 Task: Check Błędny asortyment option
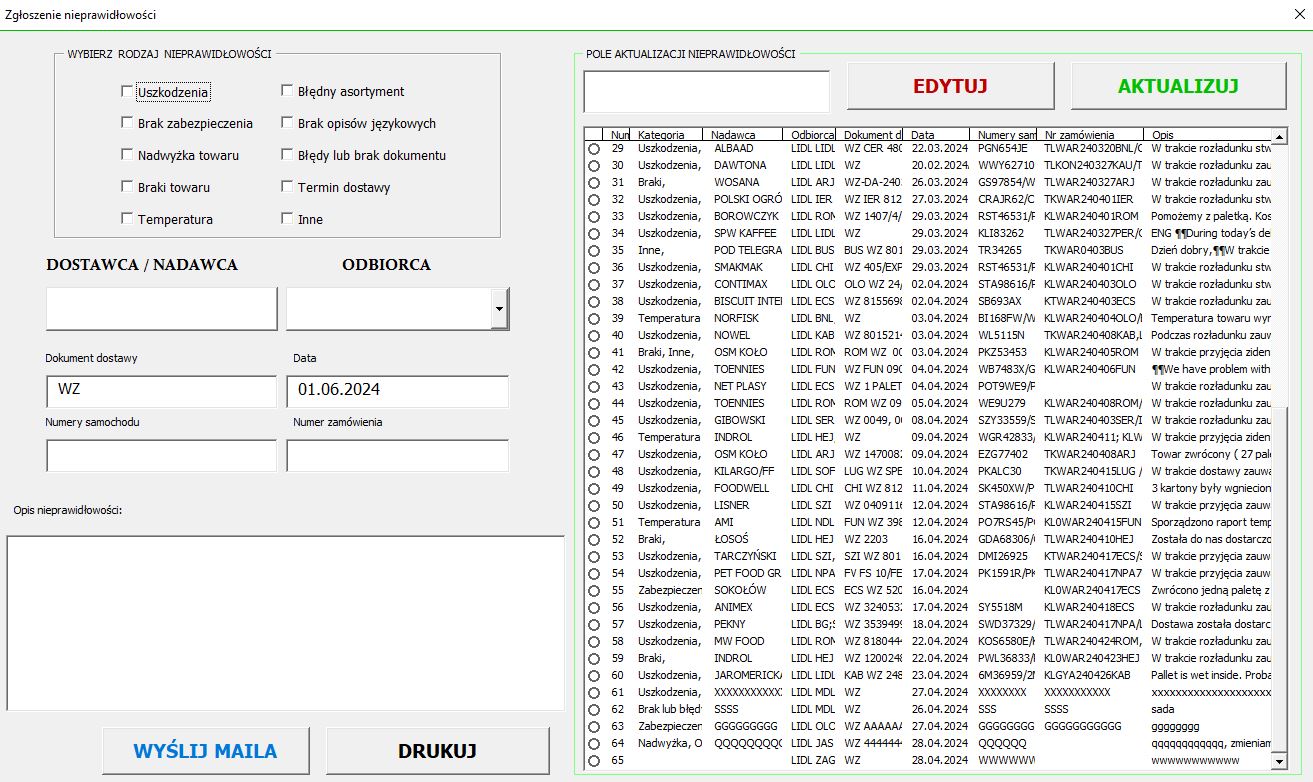(287, 91)
